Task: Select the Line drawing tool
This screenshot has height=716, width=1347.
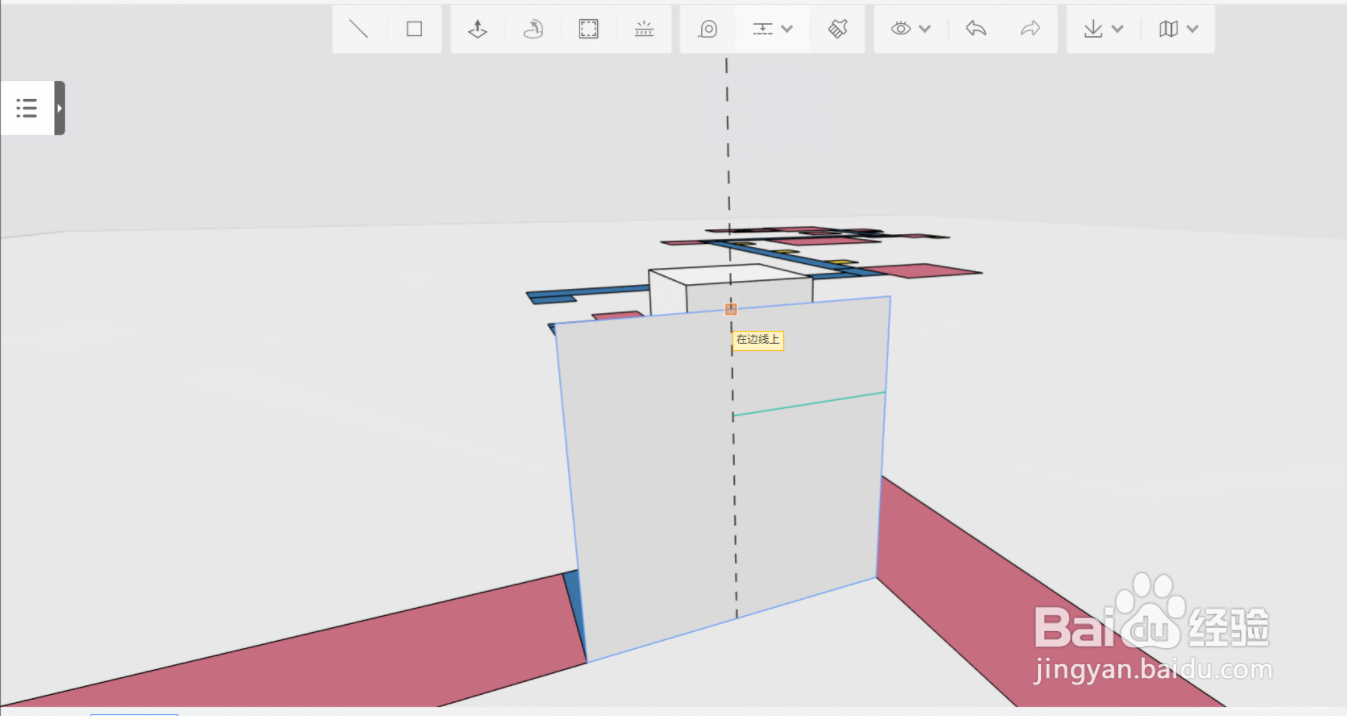Action: [359, 29]
